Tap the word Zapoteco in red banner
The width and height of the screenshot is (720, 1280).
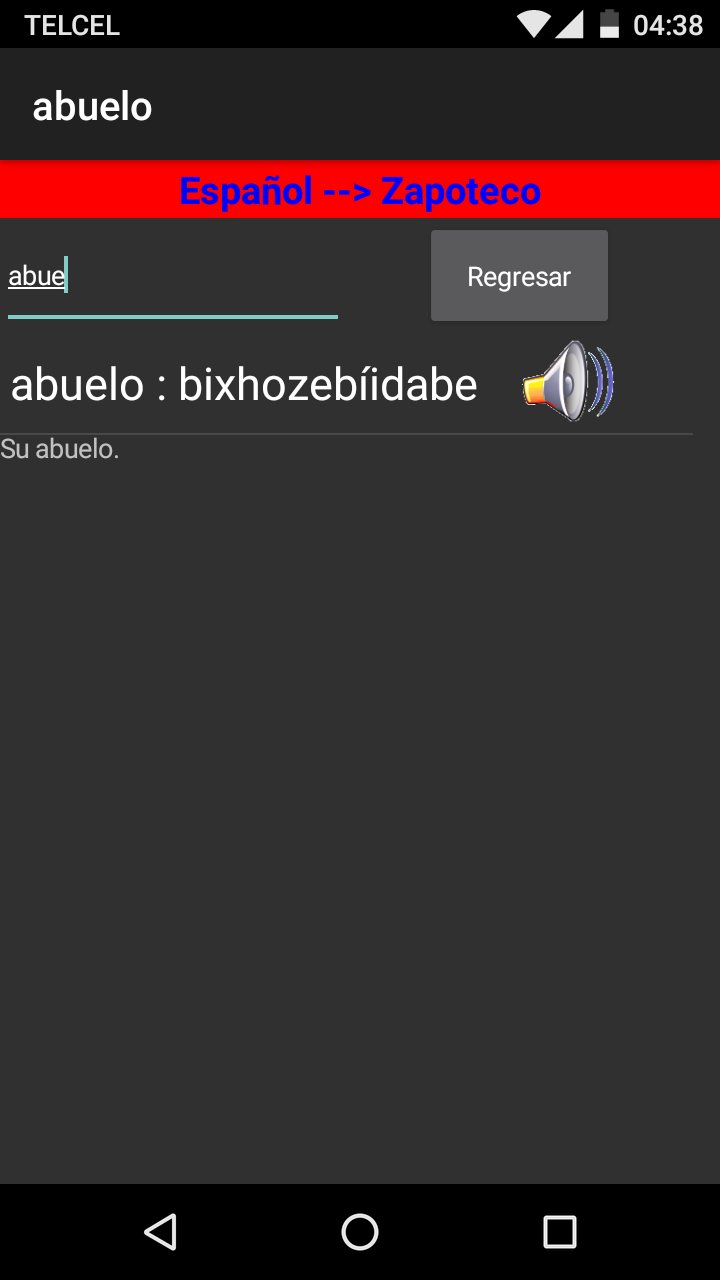pos(461,190)
